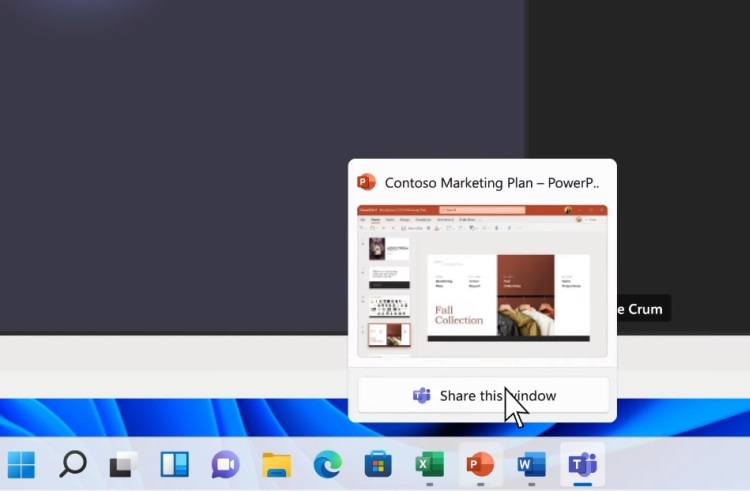Screen dimensions: 750x491
Task: Open the Widgets panel icon
Action: point(175,465)
